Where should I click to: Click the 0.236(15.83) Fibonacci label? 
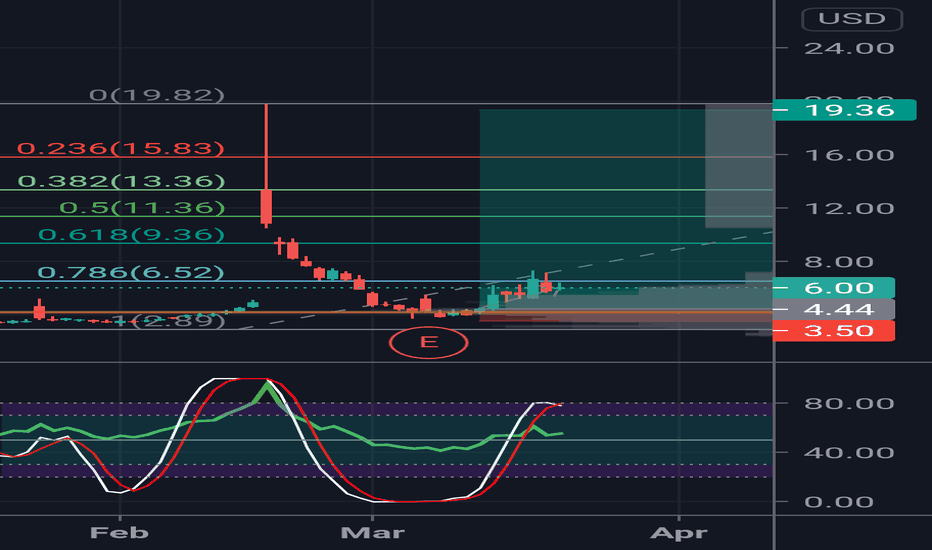(121, 148)
